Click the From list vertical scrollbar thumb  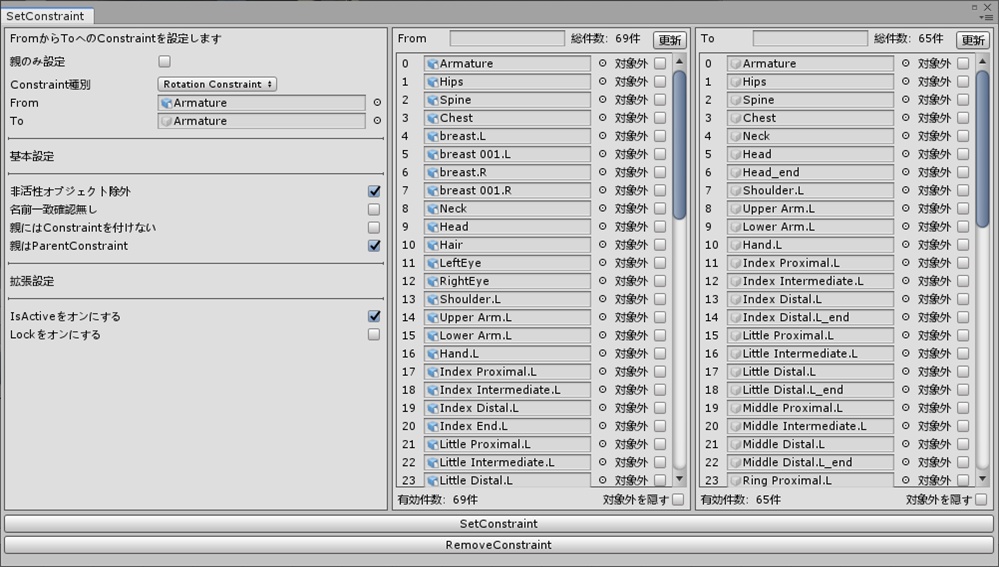tap(679, 145)
